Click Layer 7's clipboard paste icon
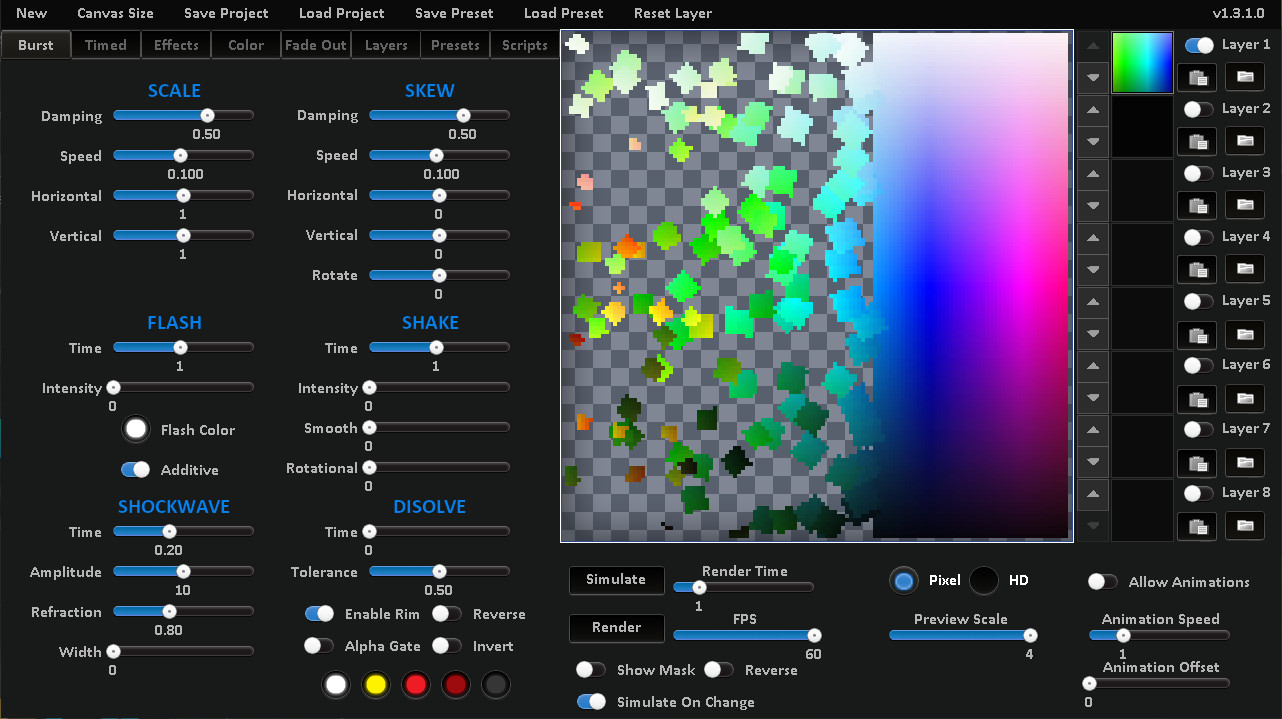This screenshot has width=1282, height=719. click(1197, 463)
